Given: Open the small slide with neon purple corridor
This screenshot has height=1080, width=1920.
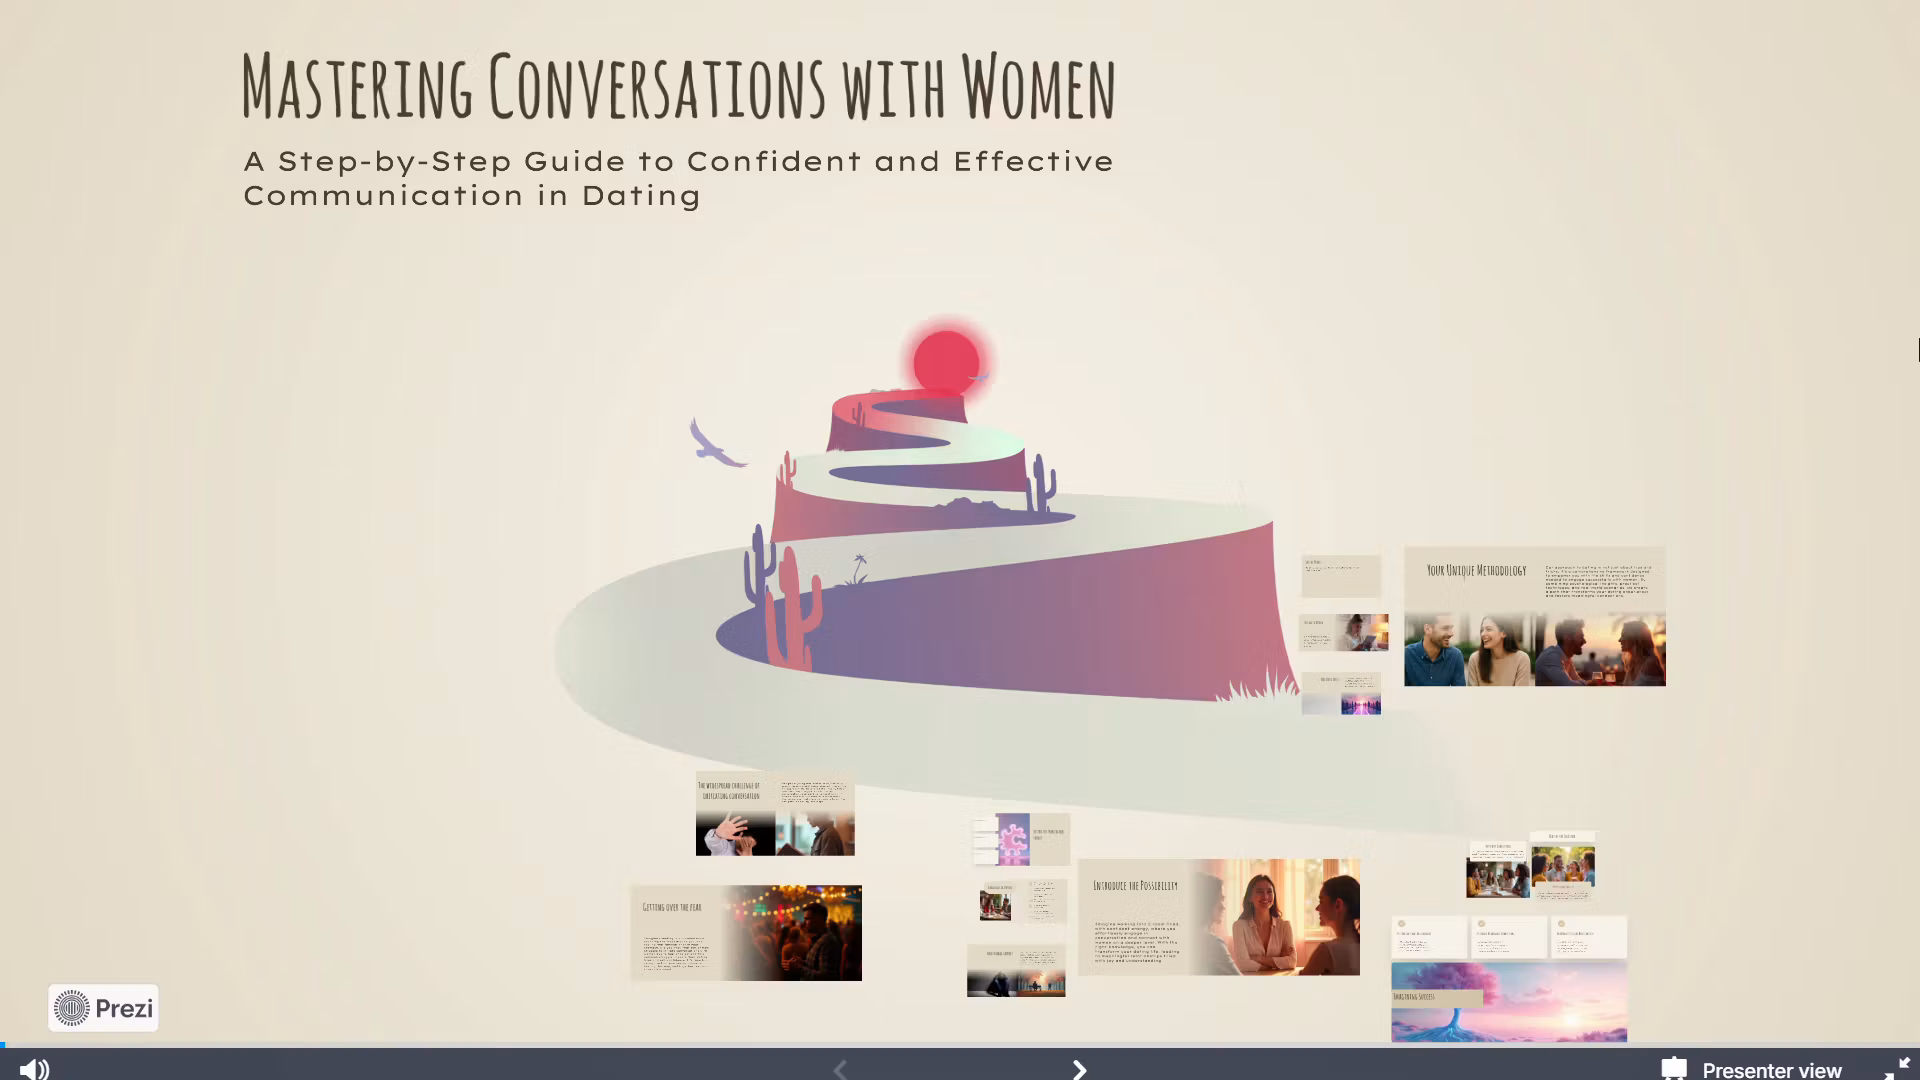Looking at the screenshot, I should [1341, 693].
